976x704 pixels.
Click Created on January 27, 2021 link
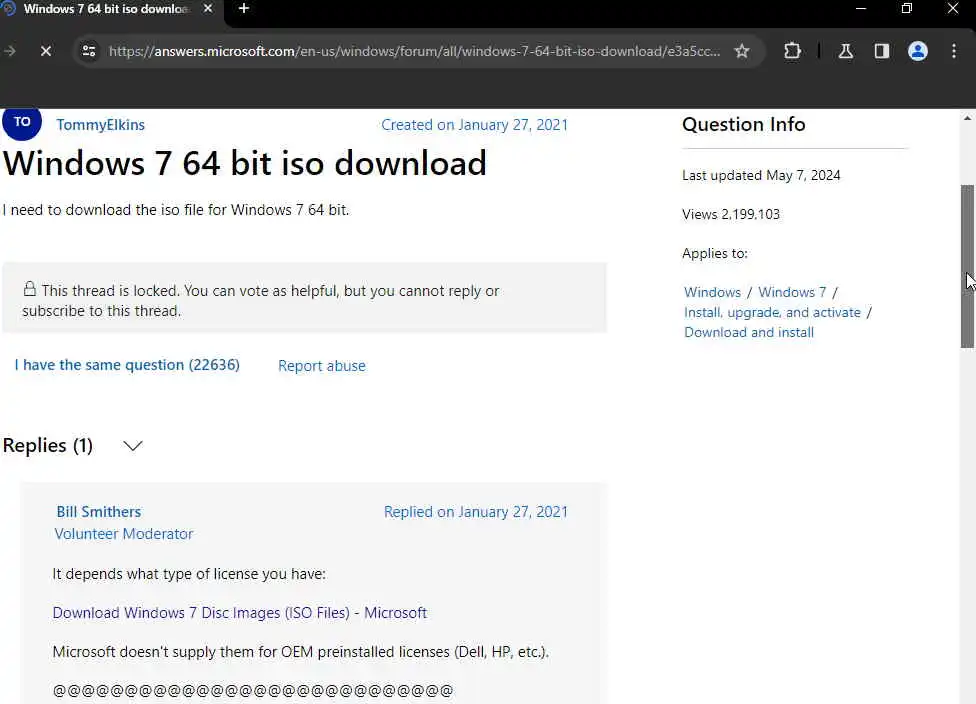click(x=474, y=124)
